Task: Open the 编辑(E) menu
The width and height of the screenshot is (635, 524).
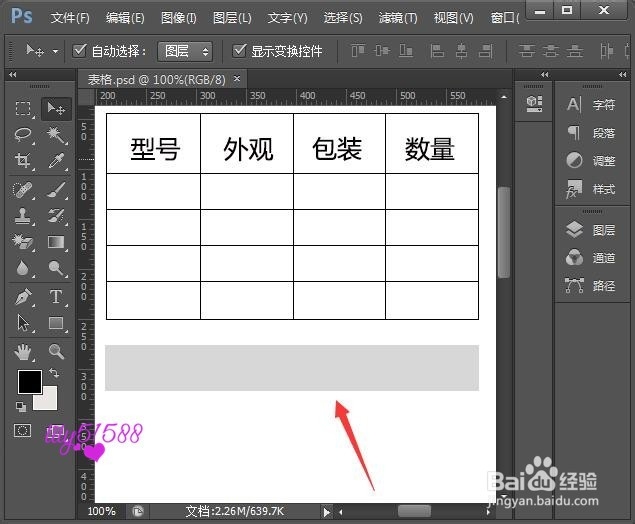Action: tap(125, 18)
